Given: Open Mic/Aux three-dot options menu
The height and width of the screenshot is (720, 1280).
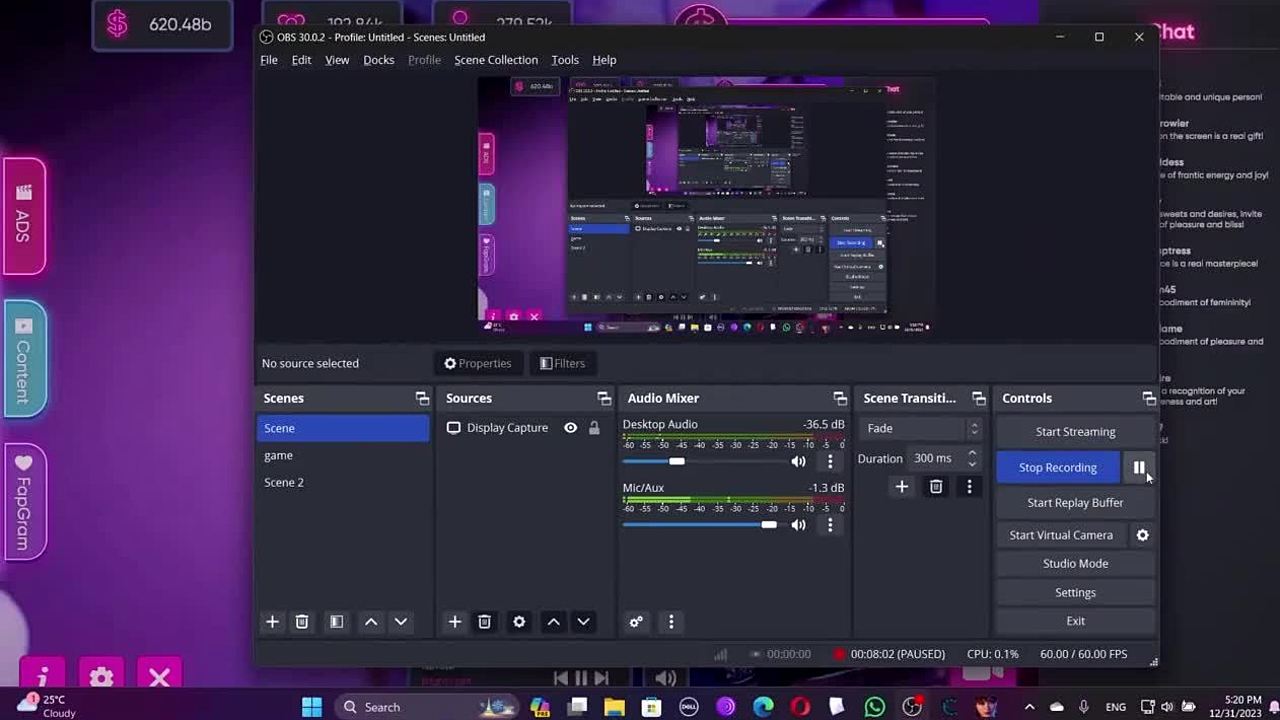Looking at the screenshot, I should tap(829, 525).
